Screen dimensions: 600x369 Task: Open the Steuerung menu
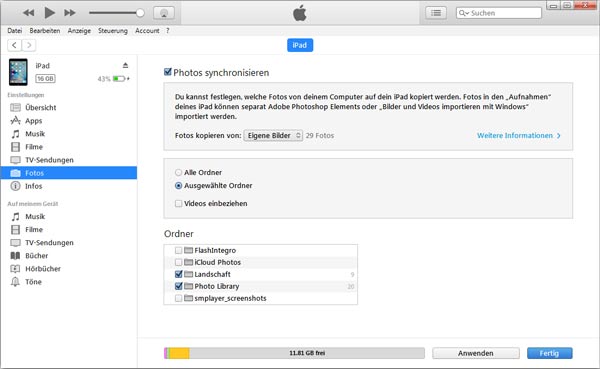[112, 31]
